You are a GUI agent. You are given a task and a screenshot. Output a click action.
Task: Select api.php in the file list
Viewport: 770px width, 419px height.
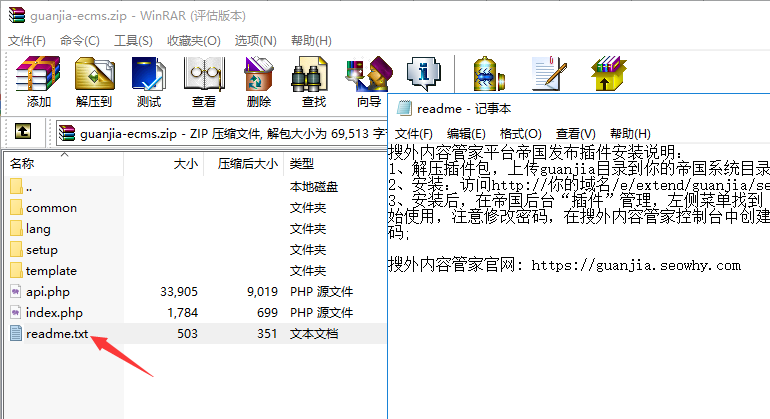(x=47, y=292)
